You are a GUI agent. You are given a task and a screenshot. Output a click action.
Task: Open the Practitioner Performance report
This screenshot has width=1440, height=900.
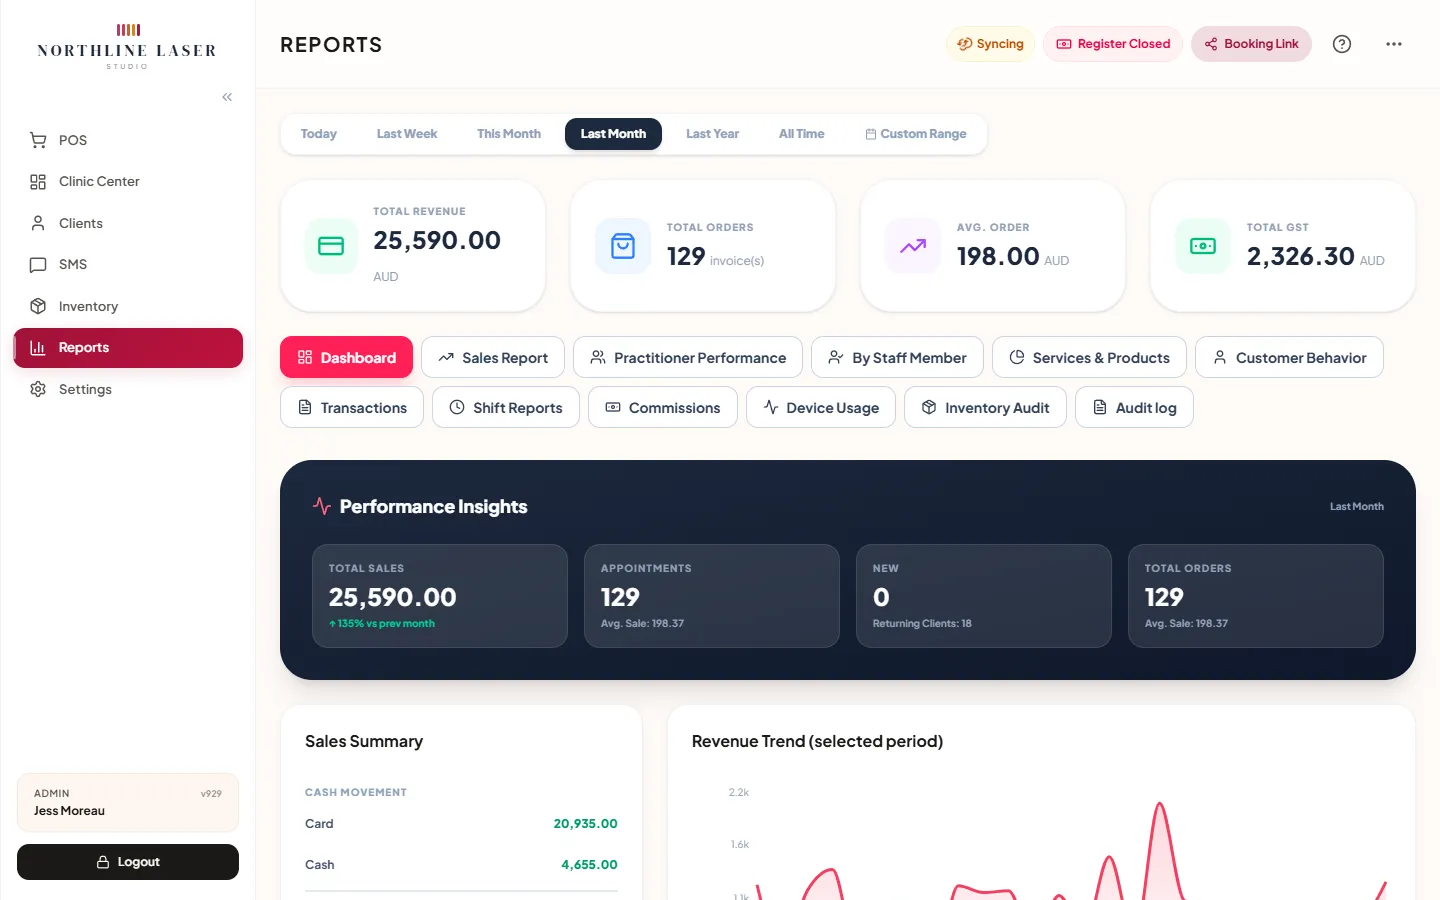688,357
